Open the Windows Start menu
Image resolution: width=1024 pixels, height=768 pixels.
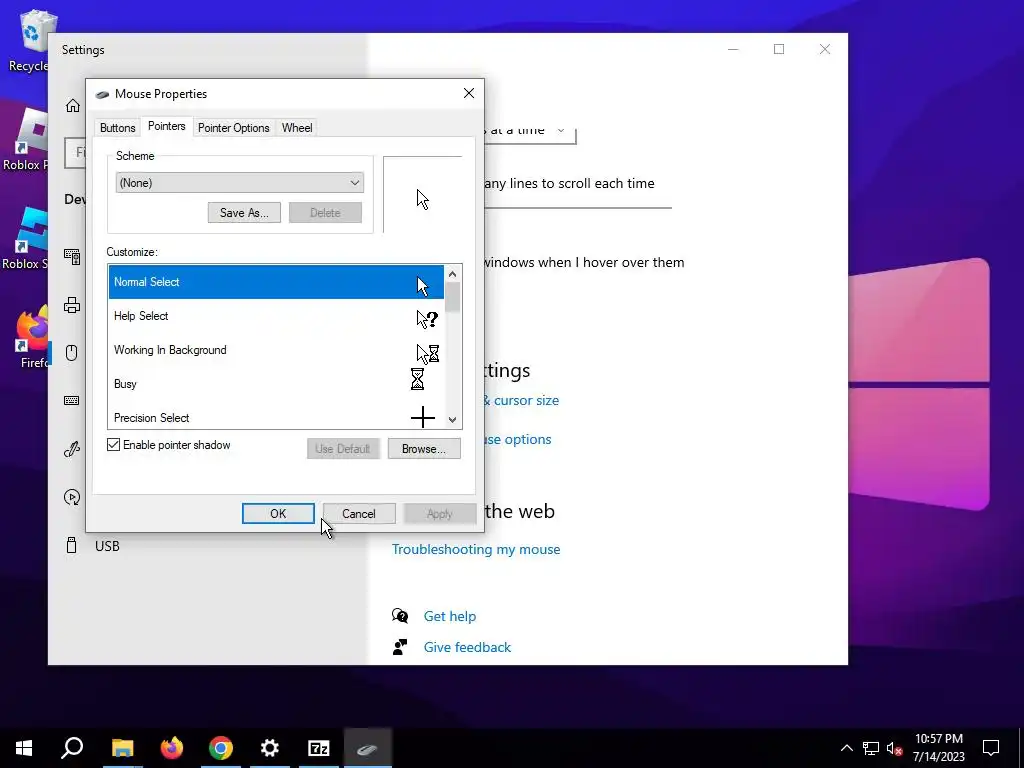(x=24, y=748)
